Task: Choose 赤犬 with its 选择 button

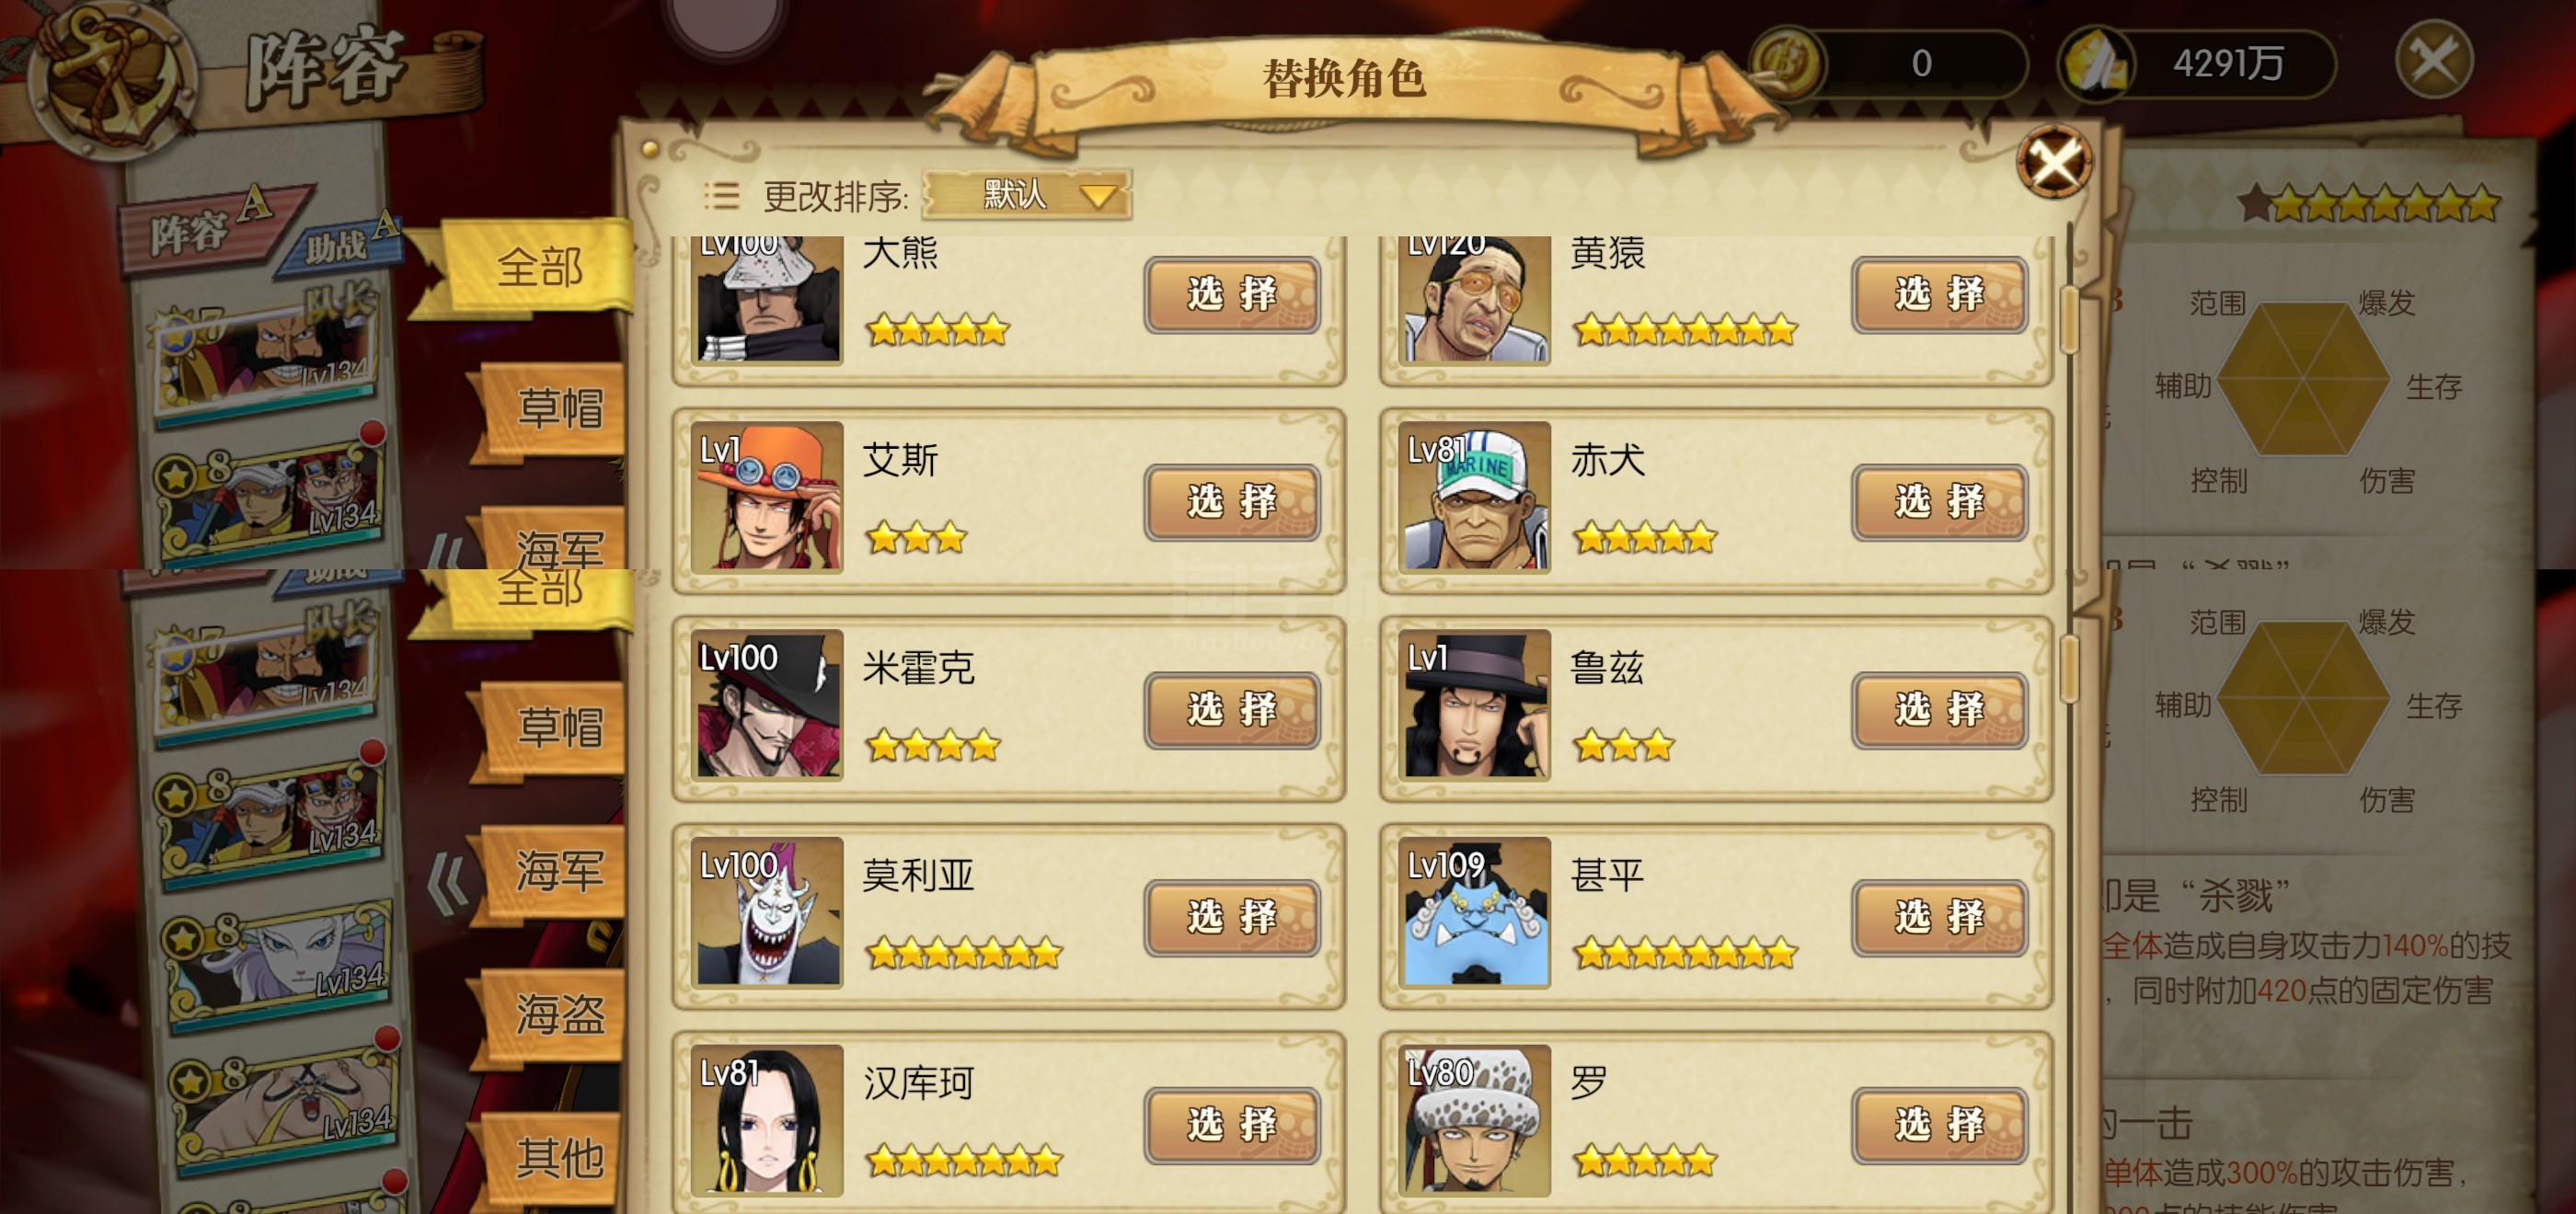Action: [1939, 502]
